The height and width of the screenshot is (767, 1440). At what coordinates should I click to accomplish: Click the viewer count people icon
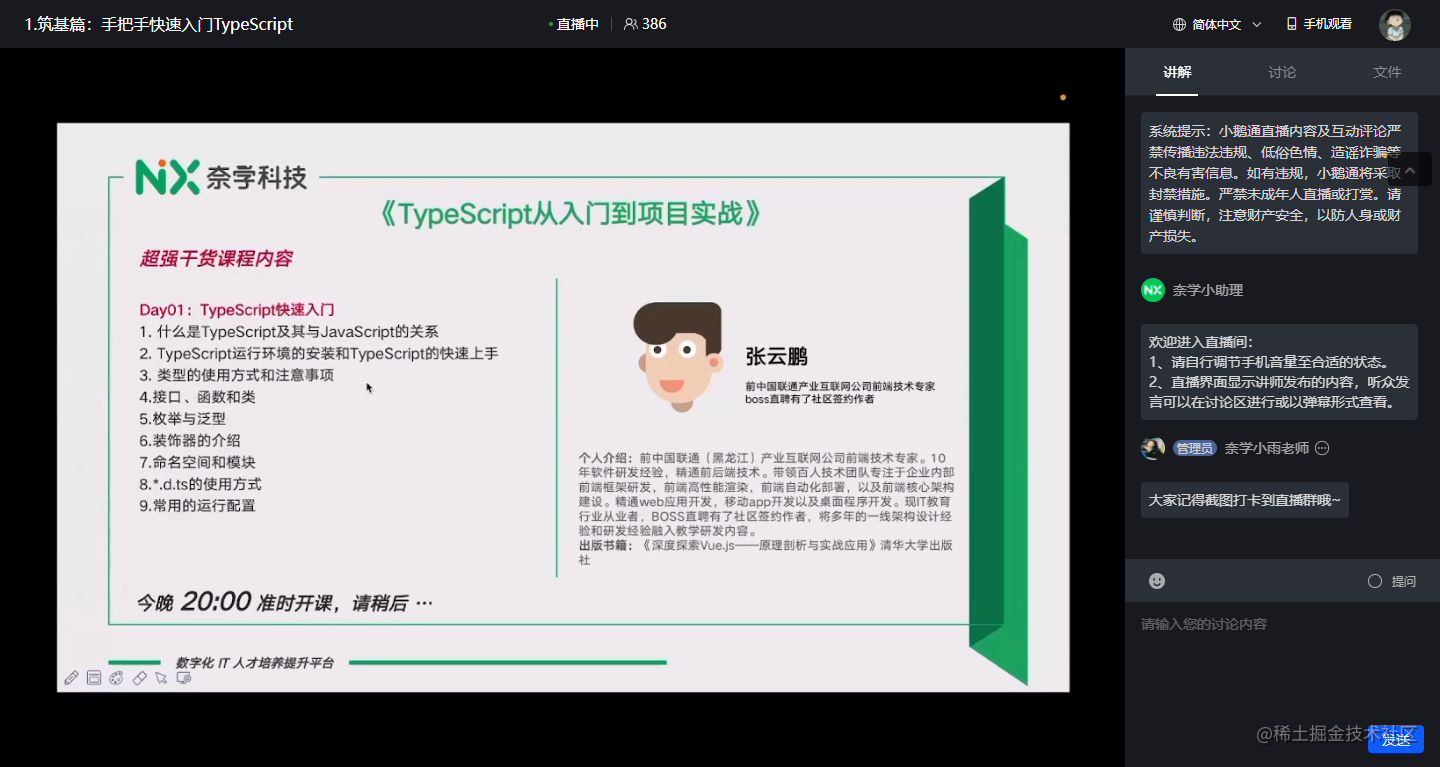(x=630, y=24)
